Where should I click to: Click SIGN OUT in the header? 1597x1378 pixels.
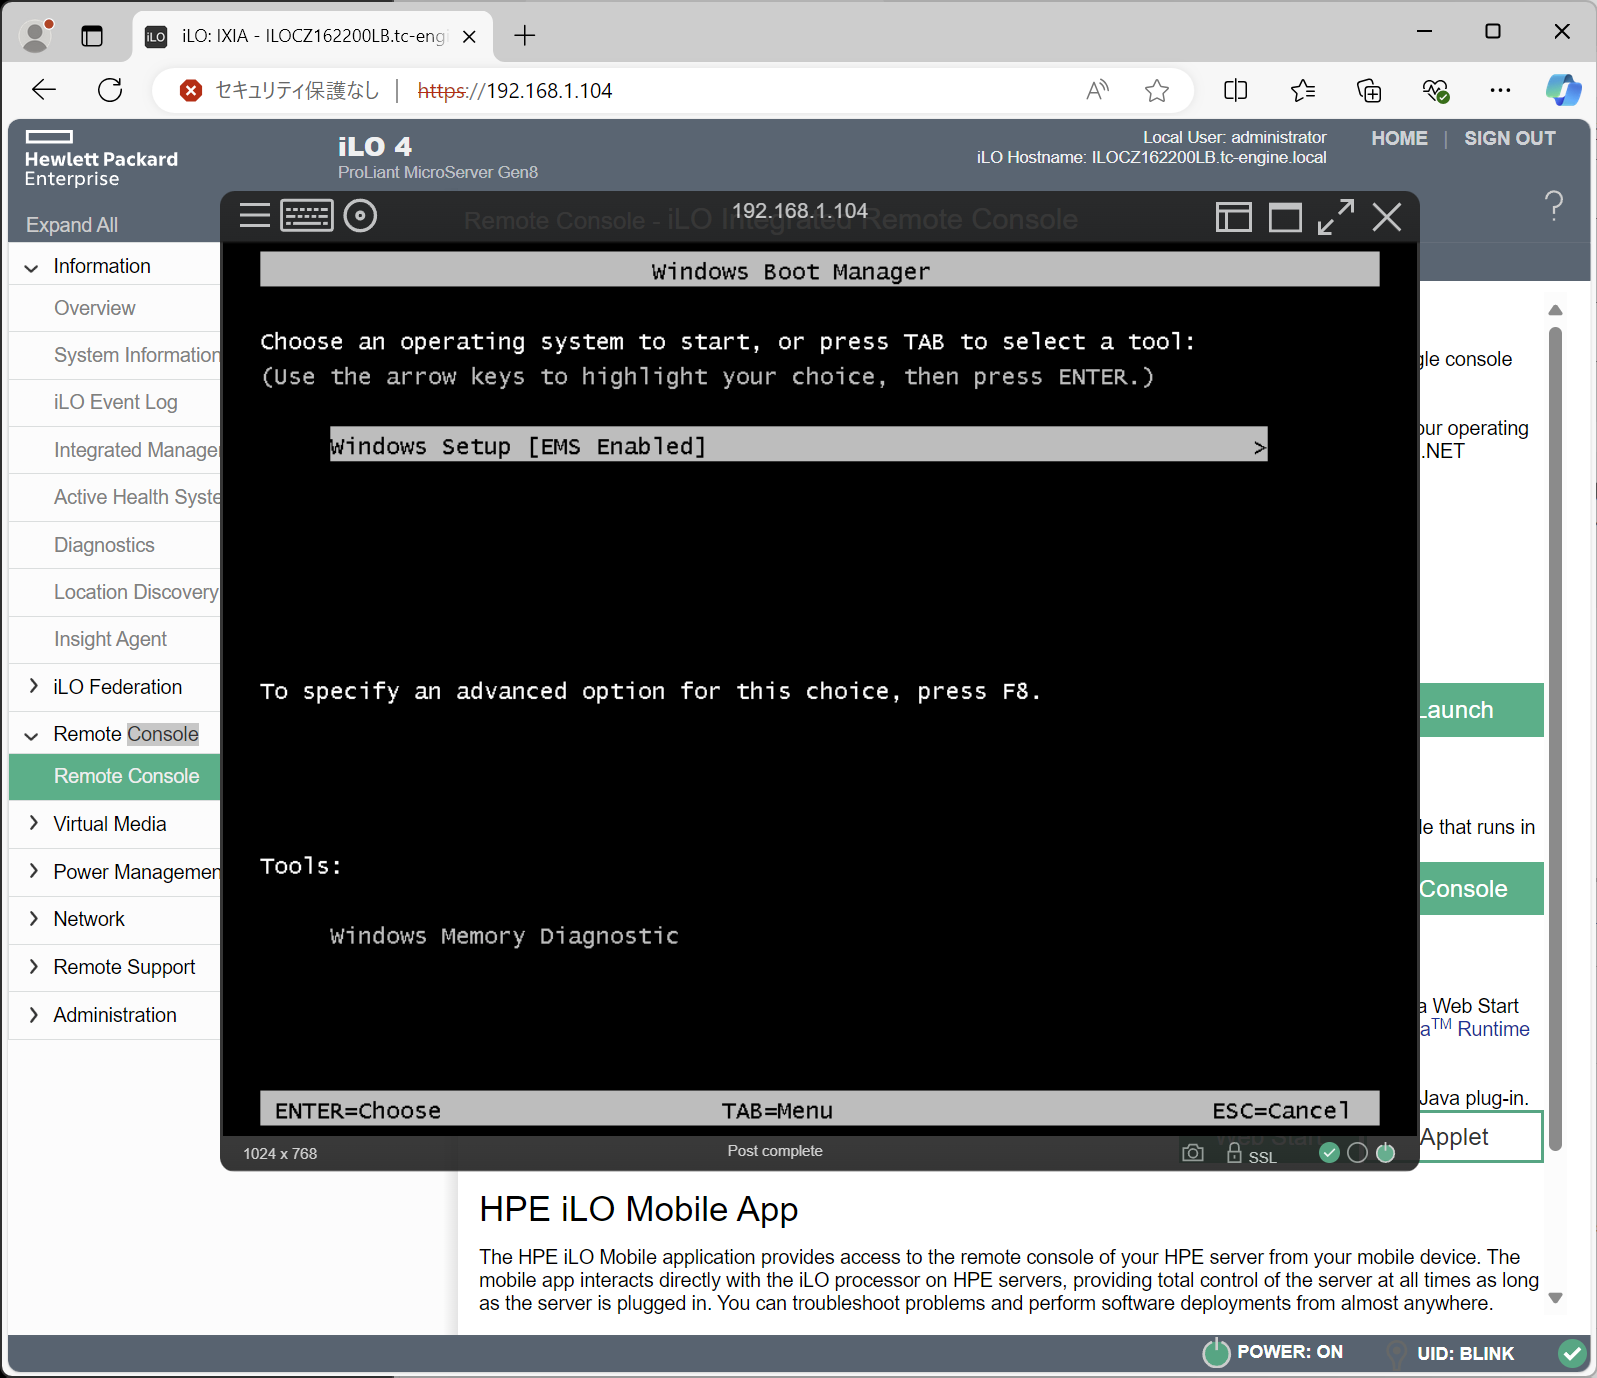pos(1509,138)
